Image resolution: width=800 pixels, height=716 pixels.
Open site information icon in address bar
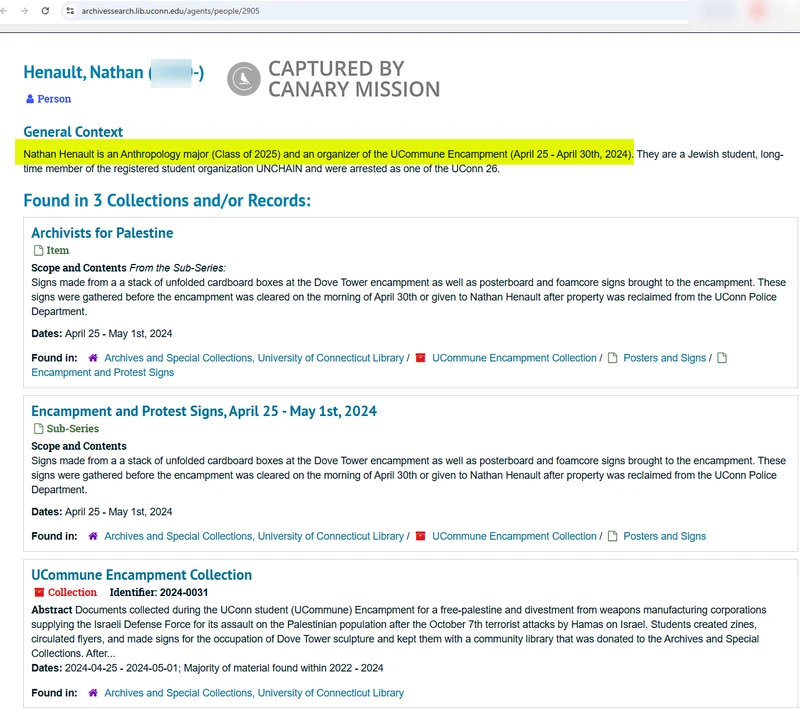(70, 11)
